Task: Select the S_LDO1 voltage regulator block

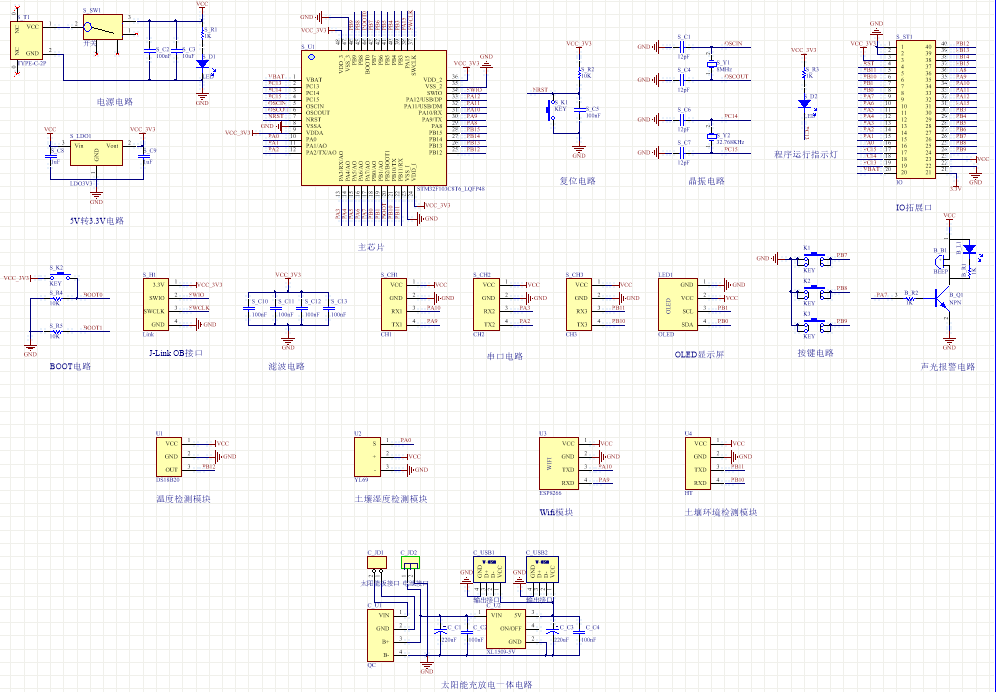Action: click(x=97, y=153)
